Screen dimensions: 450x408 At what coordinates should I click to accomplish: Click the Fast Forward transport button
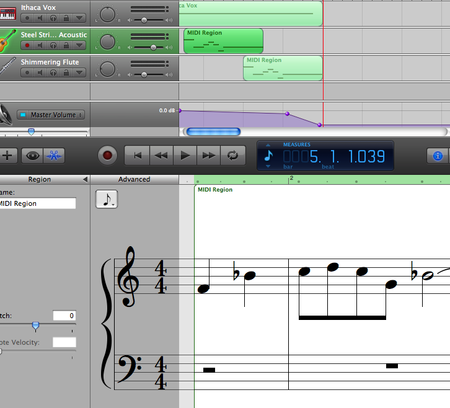pyautogui.click(x=209, y=155)
